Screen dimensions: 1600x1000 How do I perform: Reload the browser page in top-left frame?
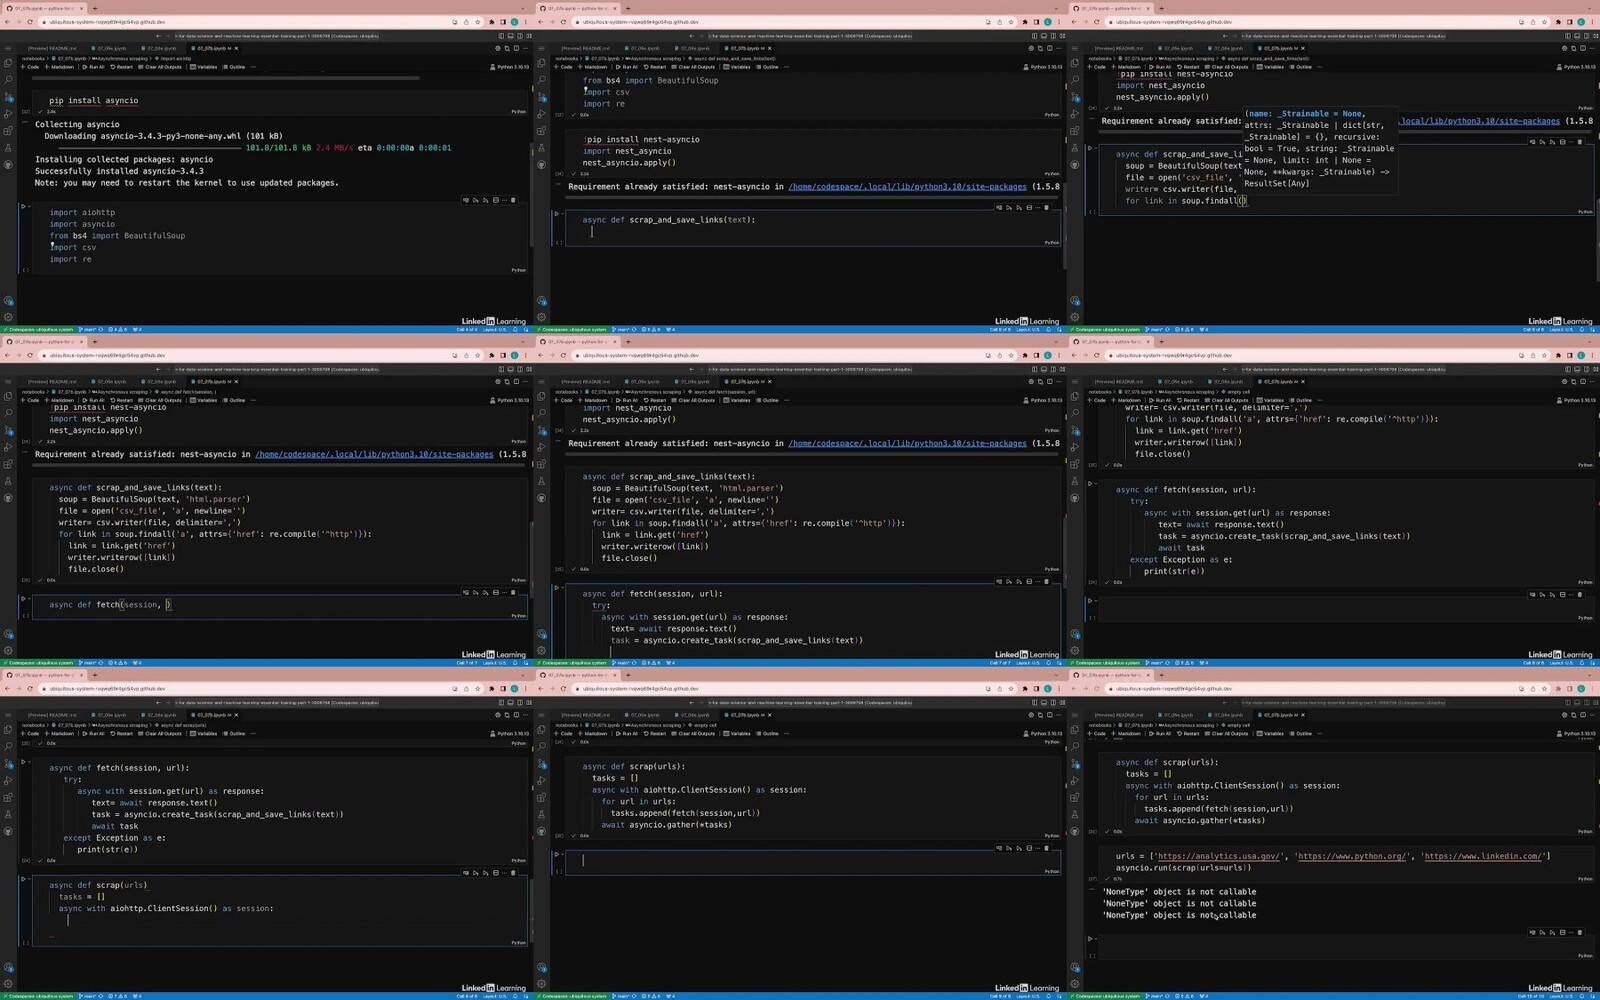point(30,21)
